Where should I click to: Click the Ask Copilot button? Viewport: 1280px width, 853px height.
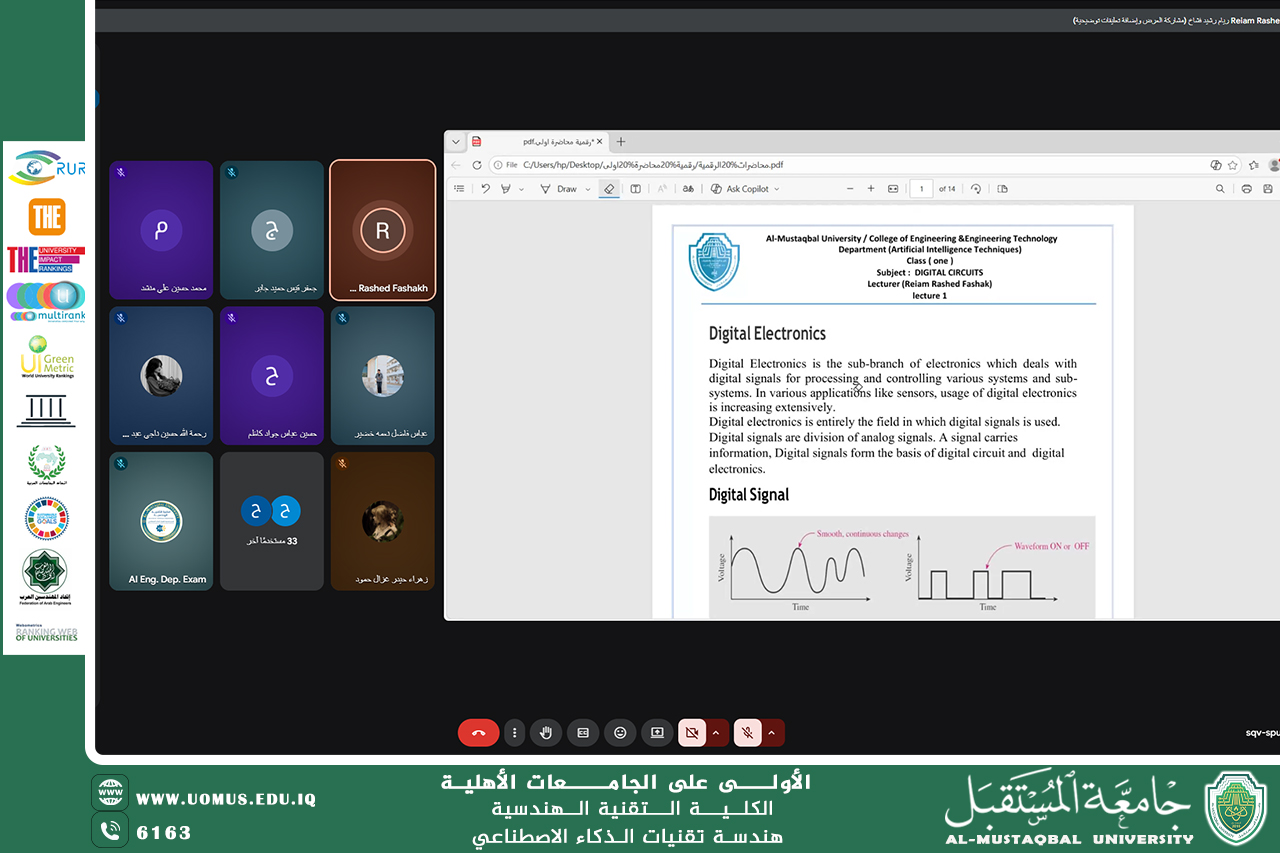click(745, 188)
